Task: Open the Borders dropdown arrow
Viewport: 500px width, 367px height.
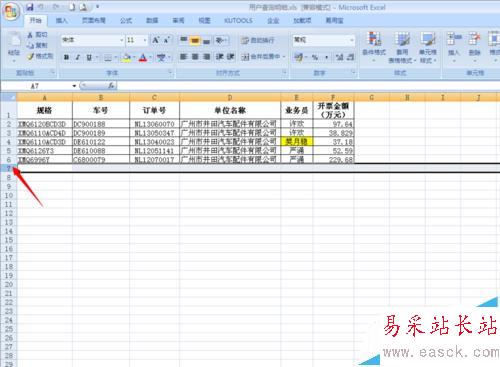Action: [116, 58]
